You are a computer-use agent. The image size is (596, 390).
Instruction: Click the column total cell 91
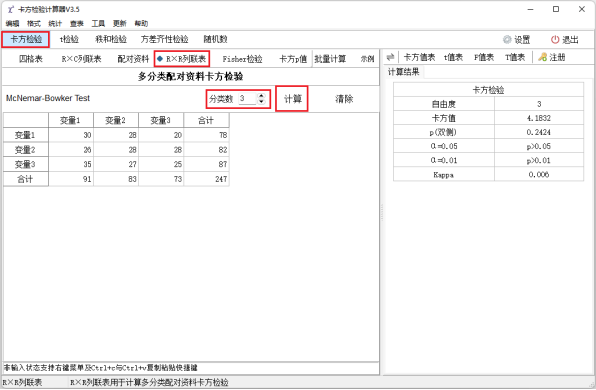71,179
